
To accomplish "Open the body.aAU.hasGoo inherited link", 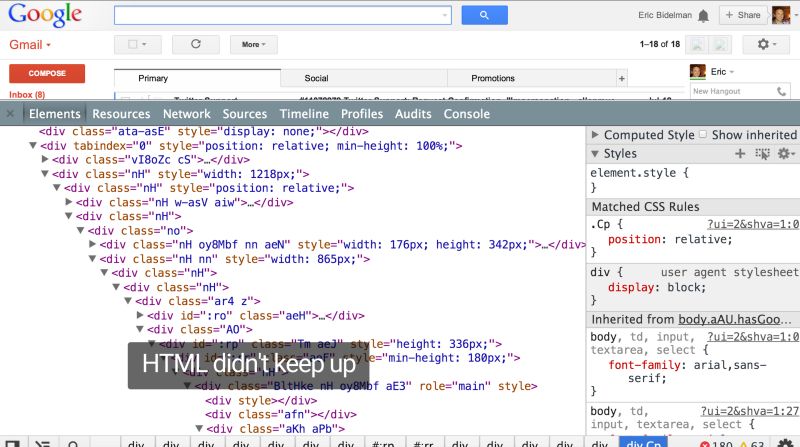I will [735, 319].
